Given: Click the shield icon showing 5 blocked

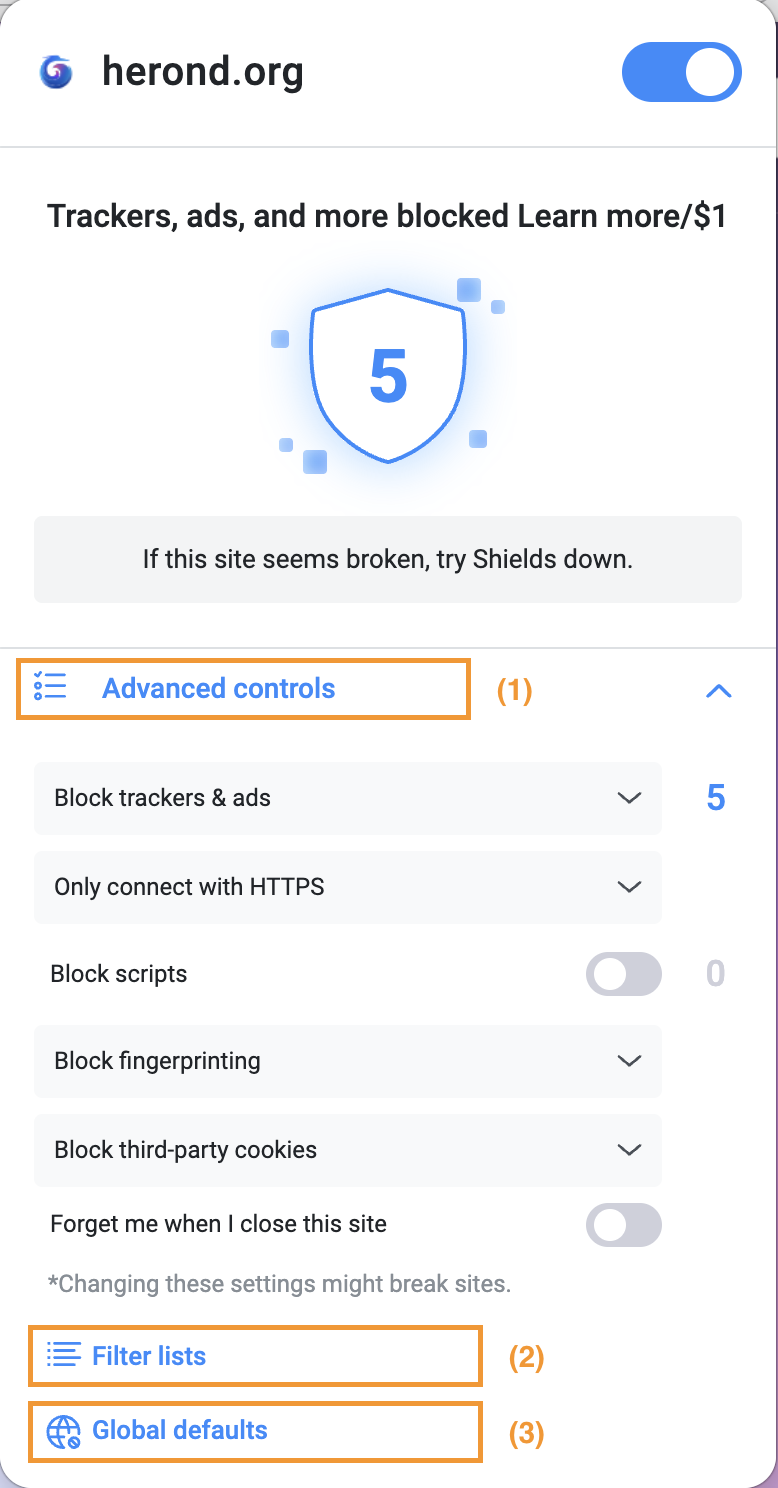Looking at the screenshot, I should pyautogui.click(x=388, y=375).
